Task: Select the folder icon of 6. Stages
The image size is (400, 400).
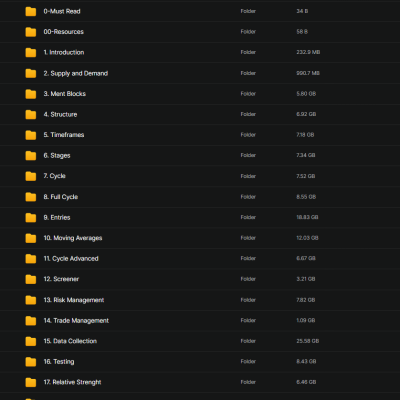Action: pos(31,156)
